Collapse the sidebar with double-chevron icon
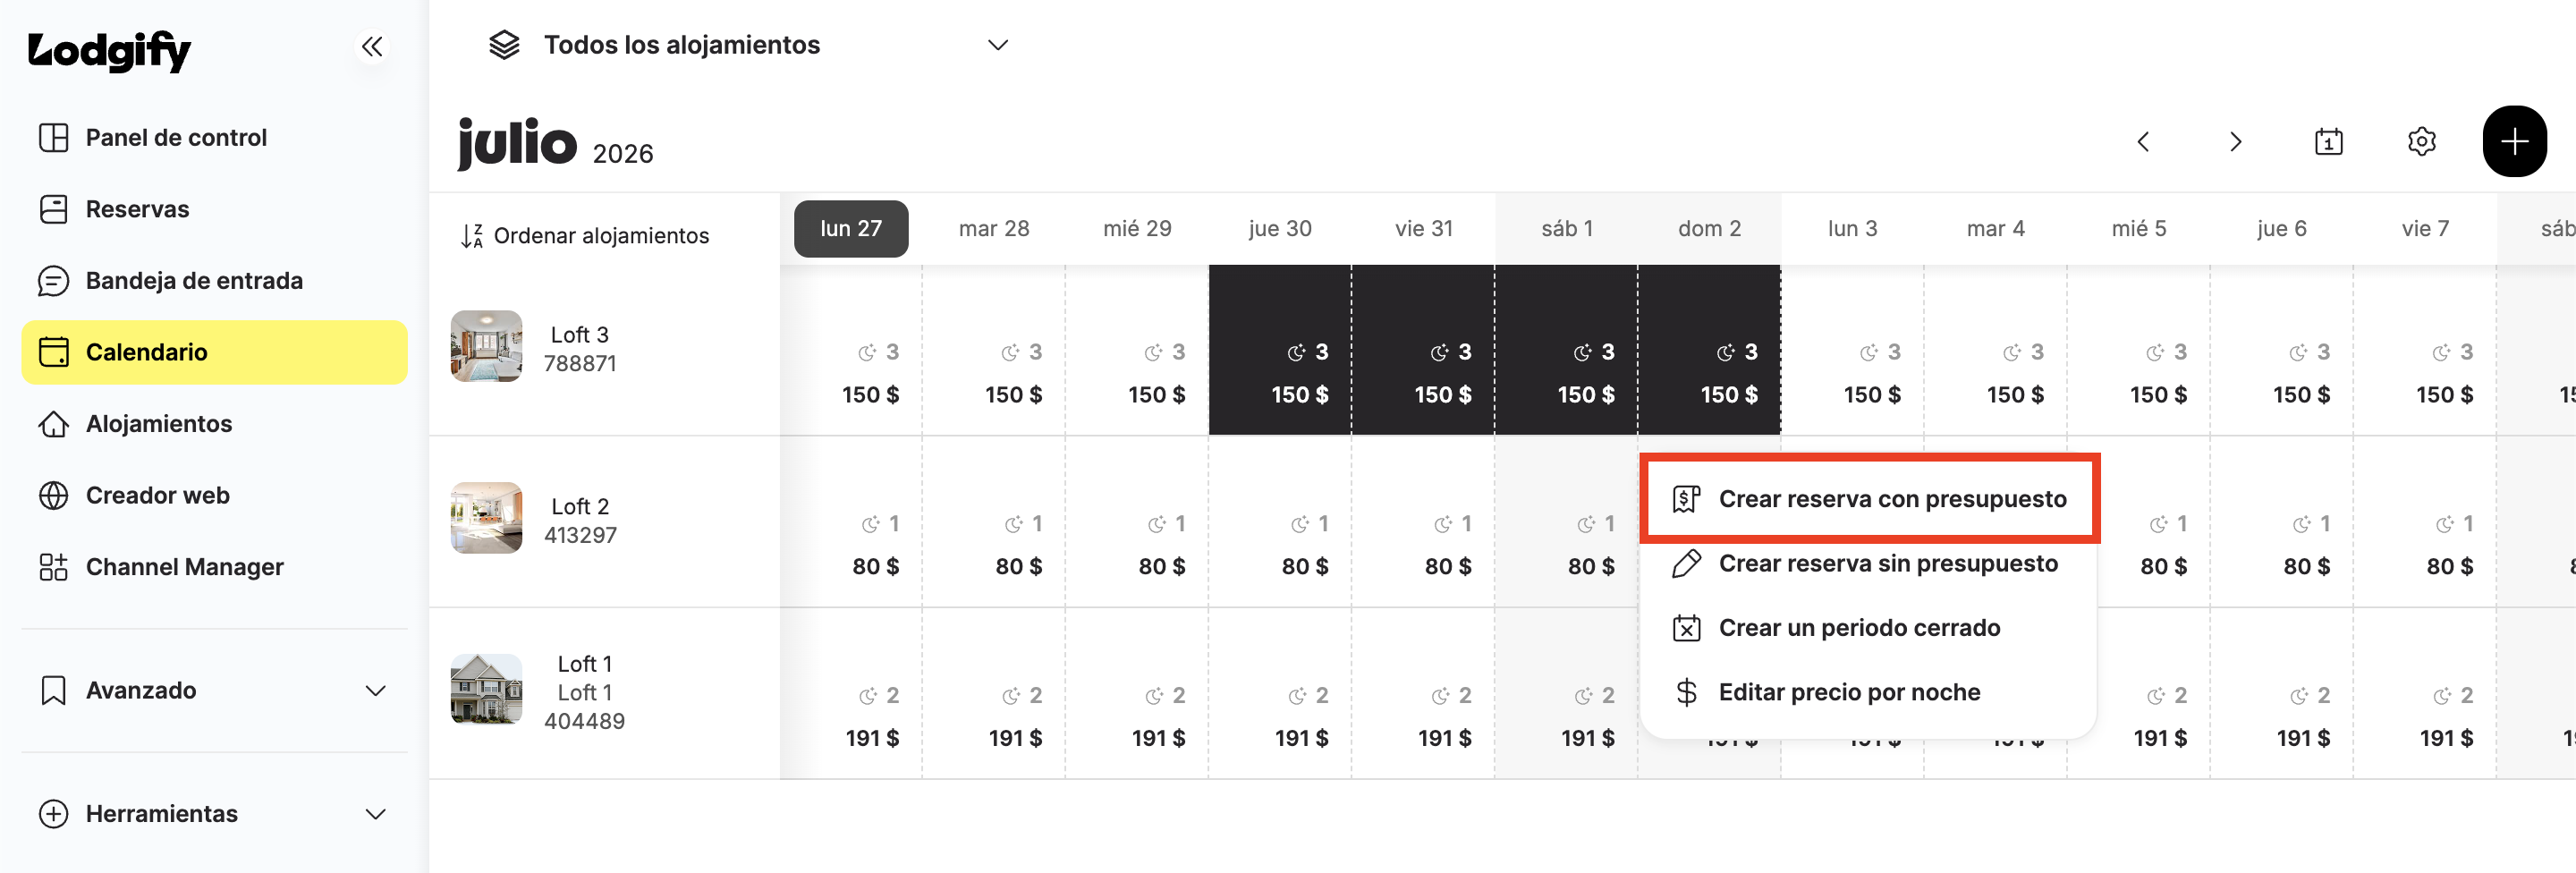The image size is (2576, 873). (x=372, y=46)
